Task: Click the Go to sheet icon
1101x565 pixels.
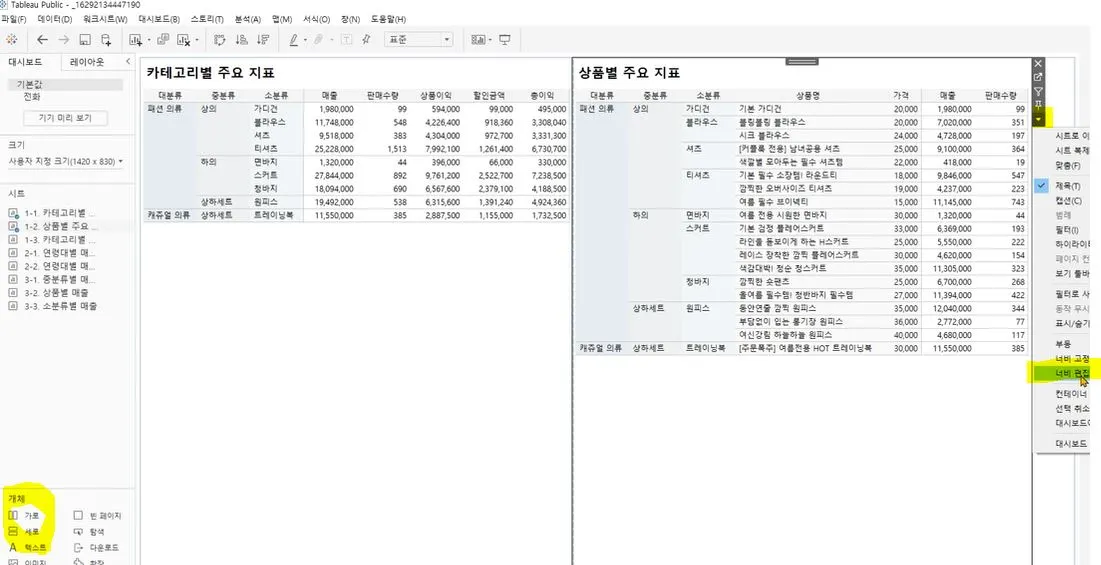Action: tap(1039, 77)
